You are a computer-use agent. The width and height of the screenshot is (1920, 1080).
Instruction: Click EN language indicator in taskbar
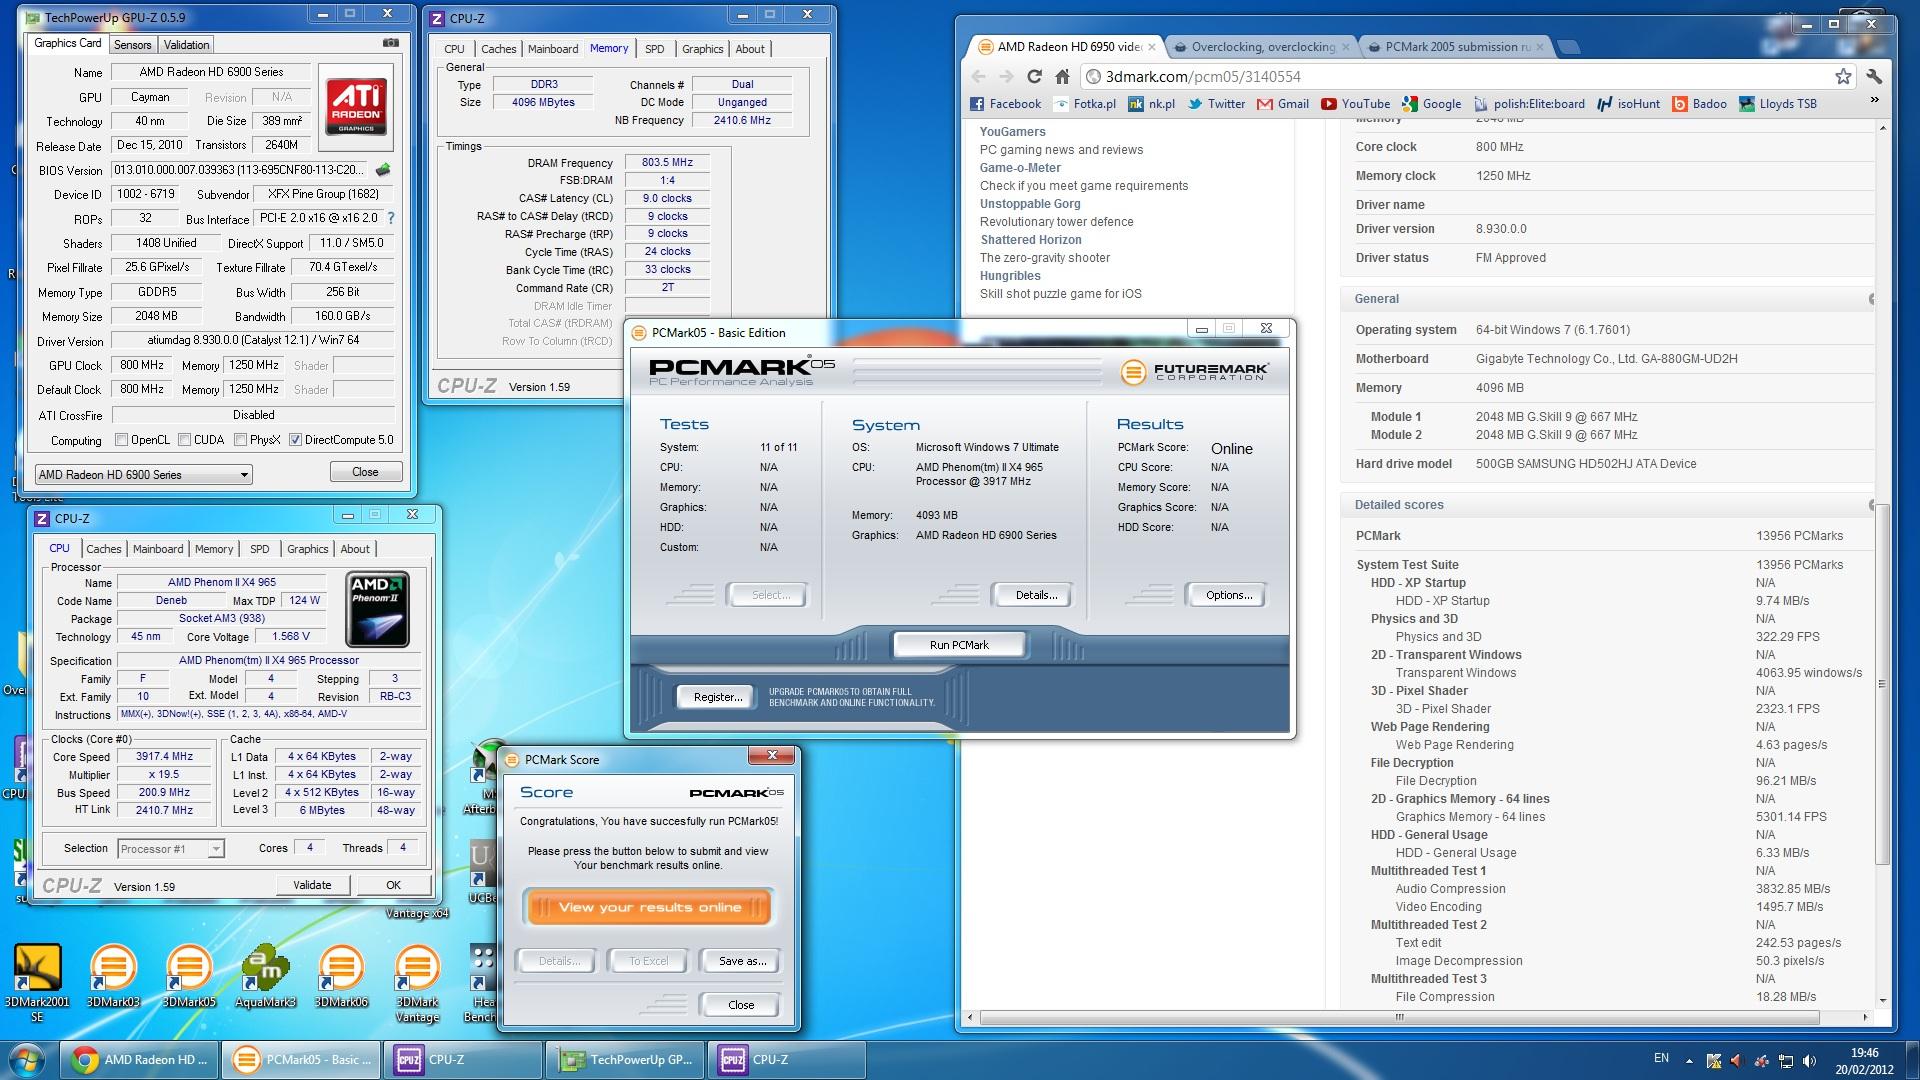tap(1661, 1058)
